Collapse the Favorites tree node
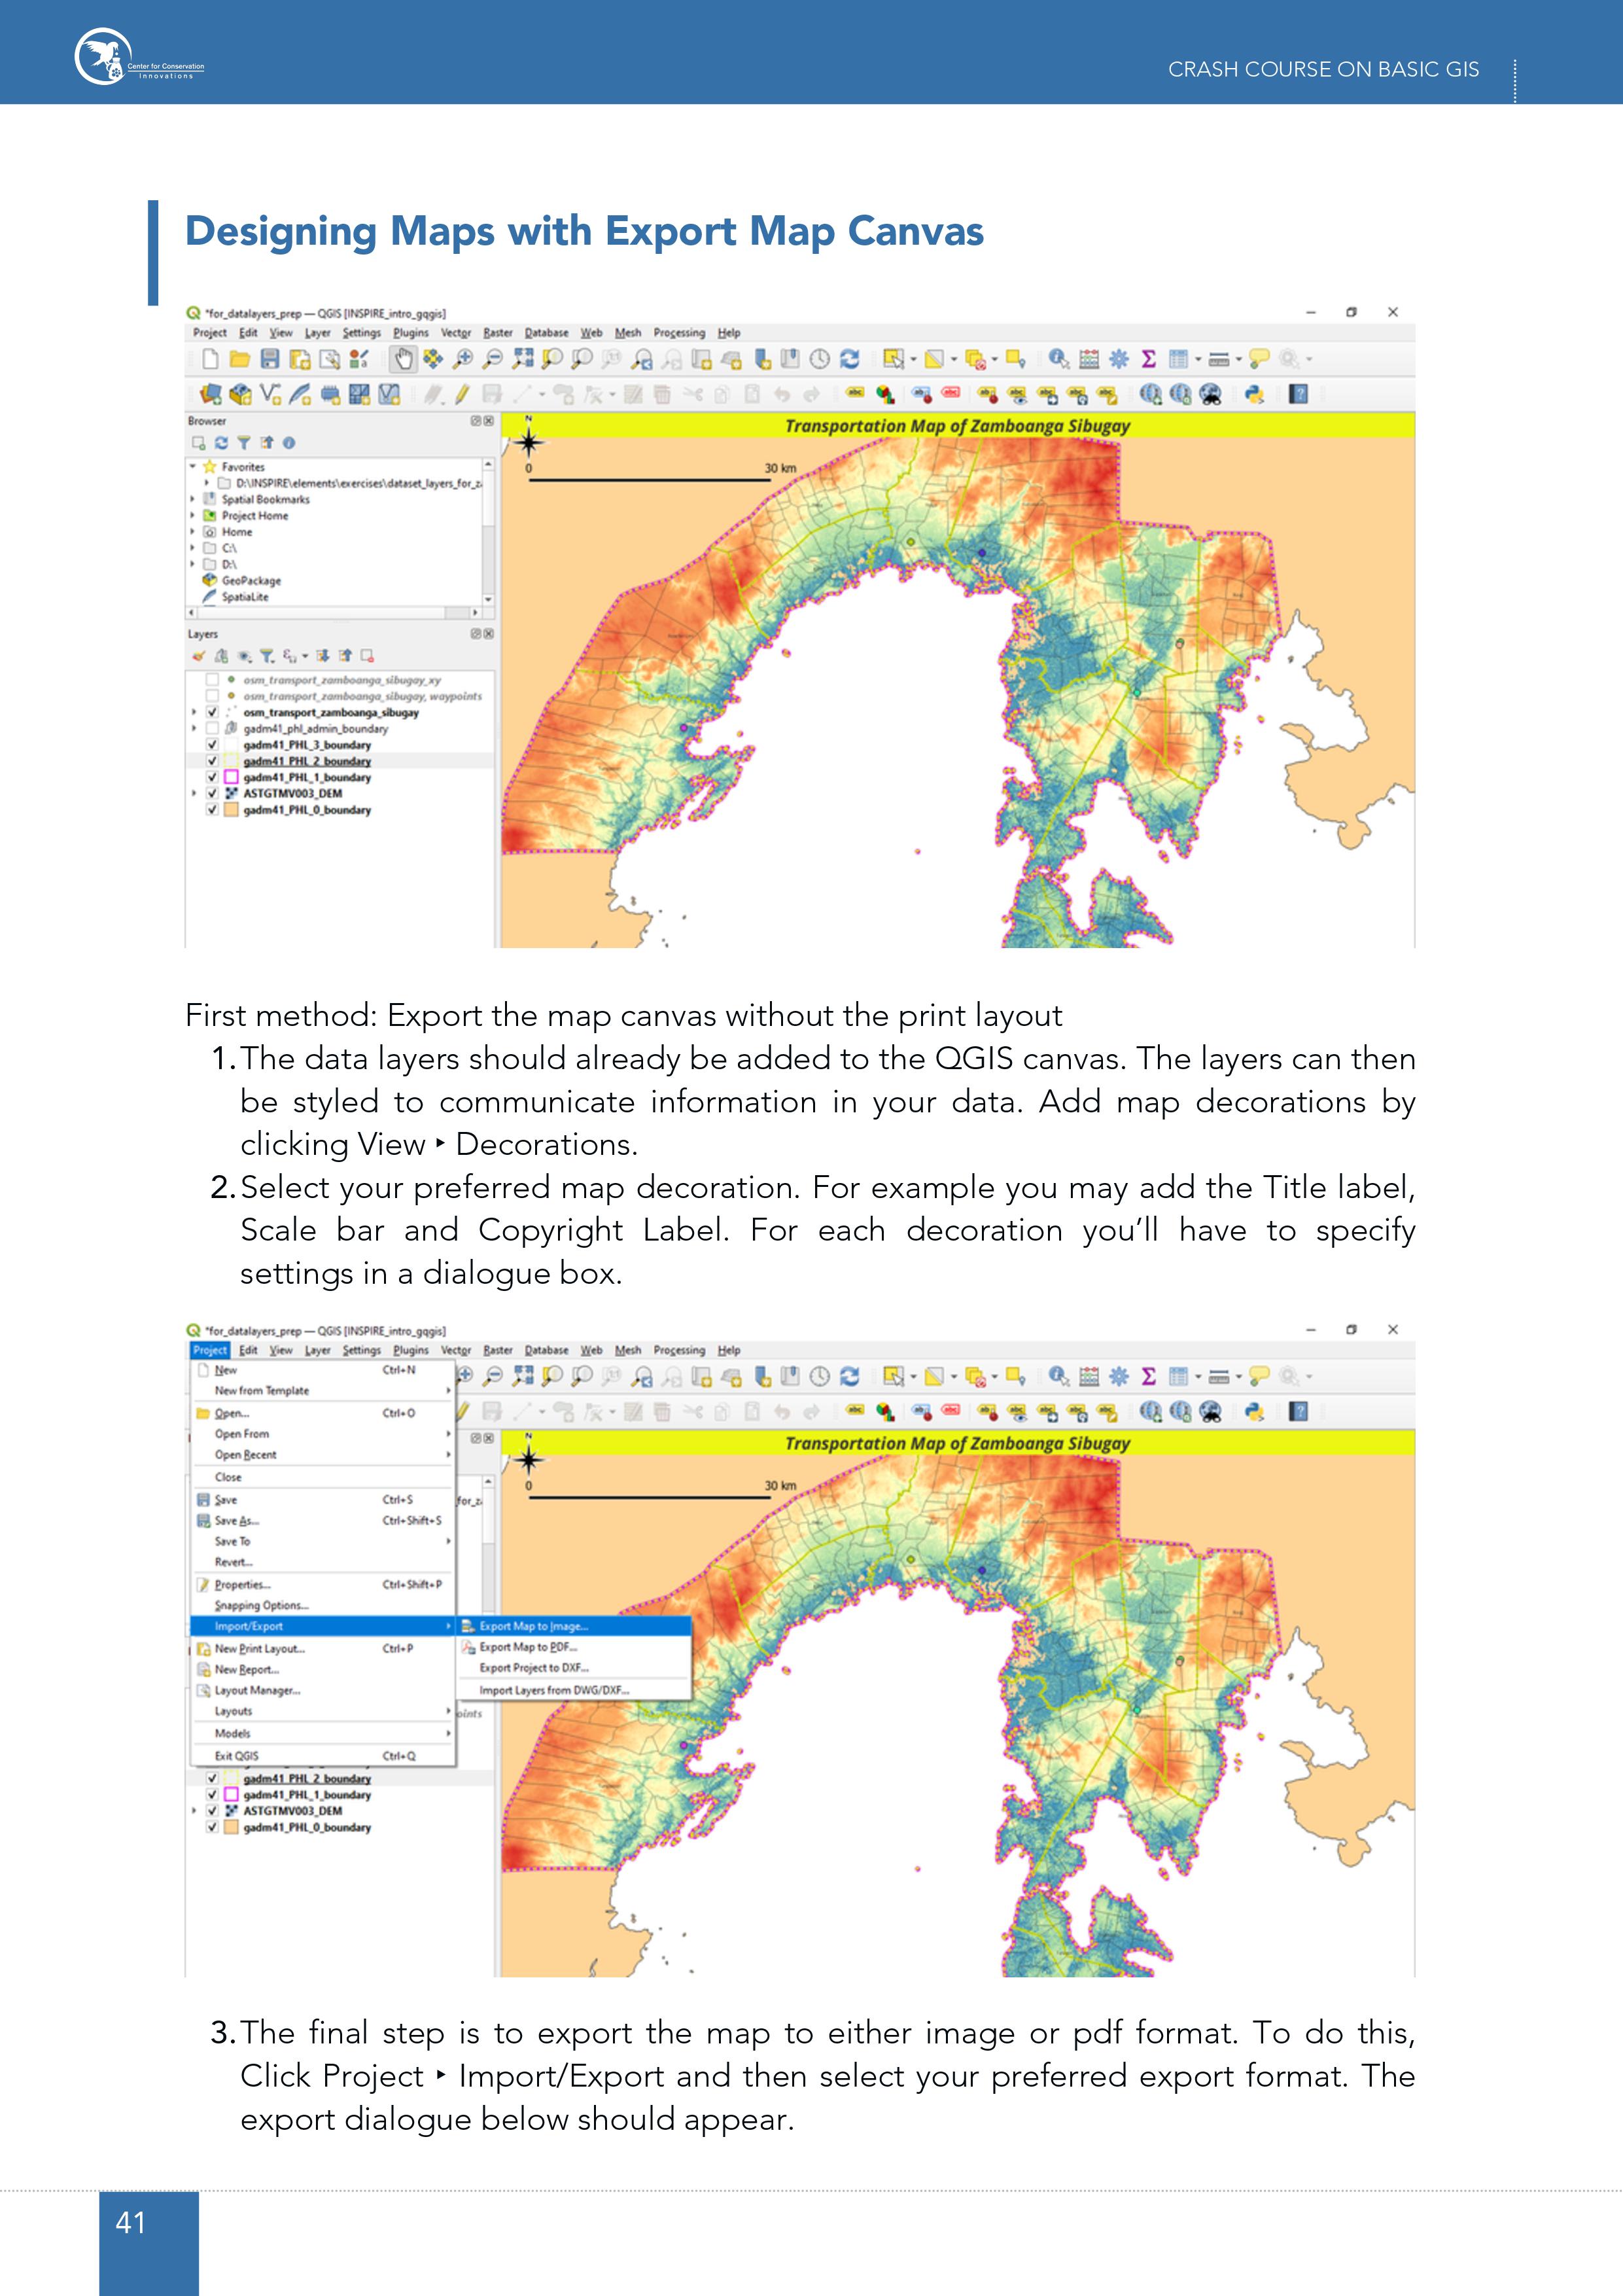1623x2296 pixels. coord(192,466)
